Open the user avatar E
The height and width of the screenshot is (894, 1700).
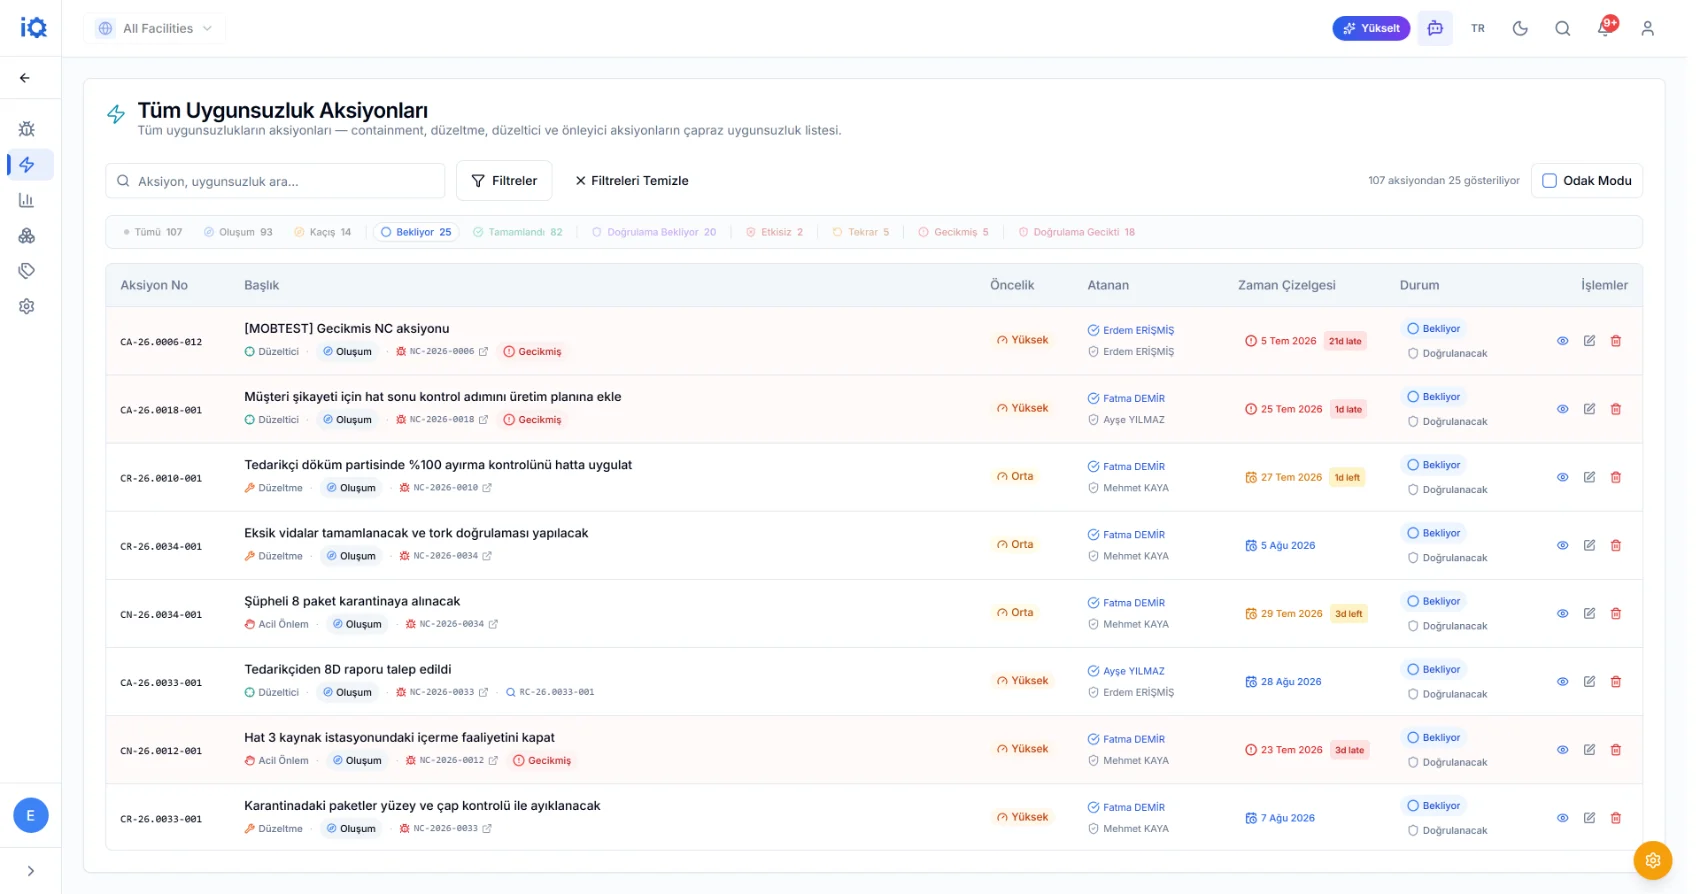coord(31,815)
